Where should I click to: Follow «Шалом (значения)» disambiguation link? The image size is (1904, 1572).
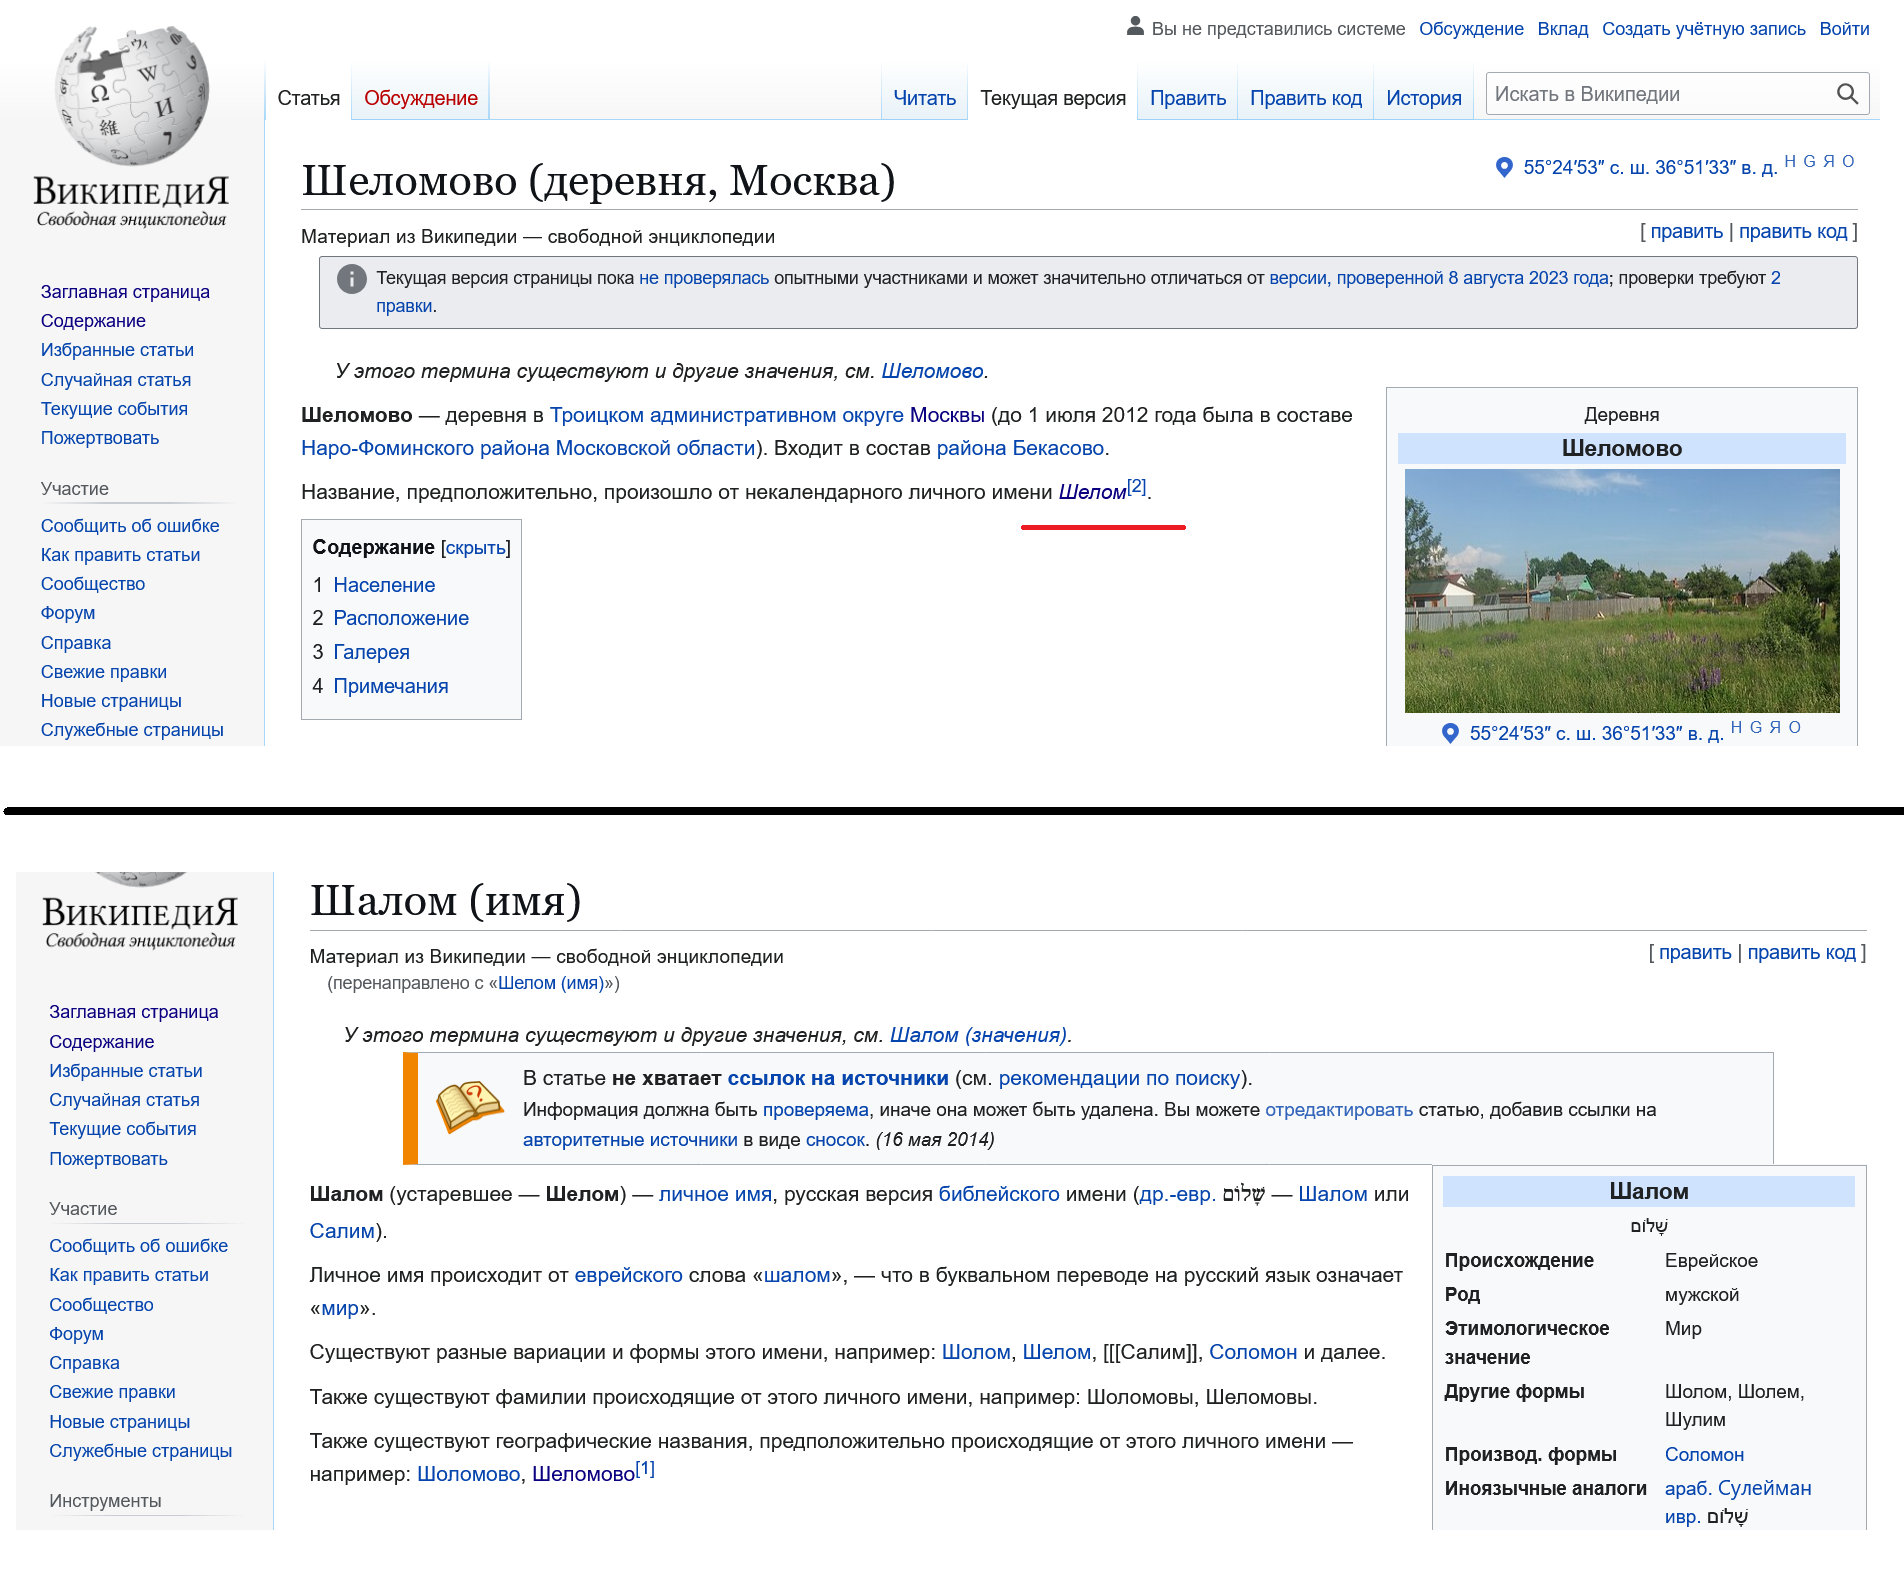point(978,1035)
